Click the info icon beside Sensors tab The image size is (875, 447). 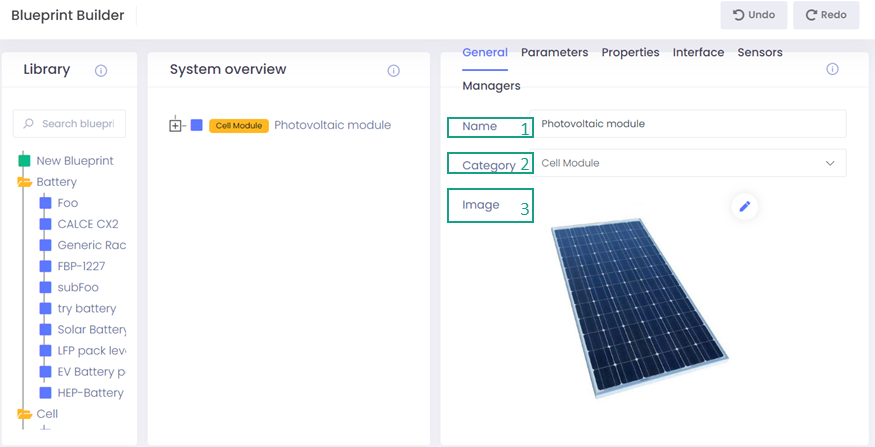[x=832, y=69]
